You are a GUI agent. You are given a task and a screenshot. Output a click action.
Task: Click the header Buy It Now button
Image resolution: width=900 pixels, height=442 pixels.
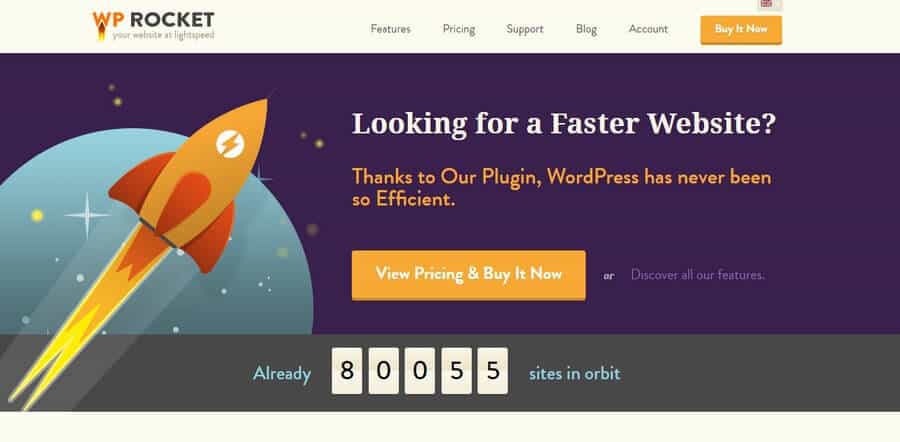(741, 29)
